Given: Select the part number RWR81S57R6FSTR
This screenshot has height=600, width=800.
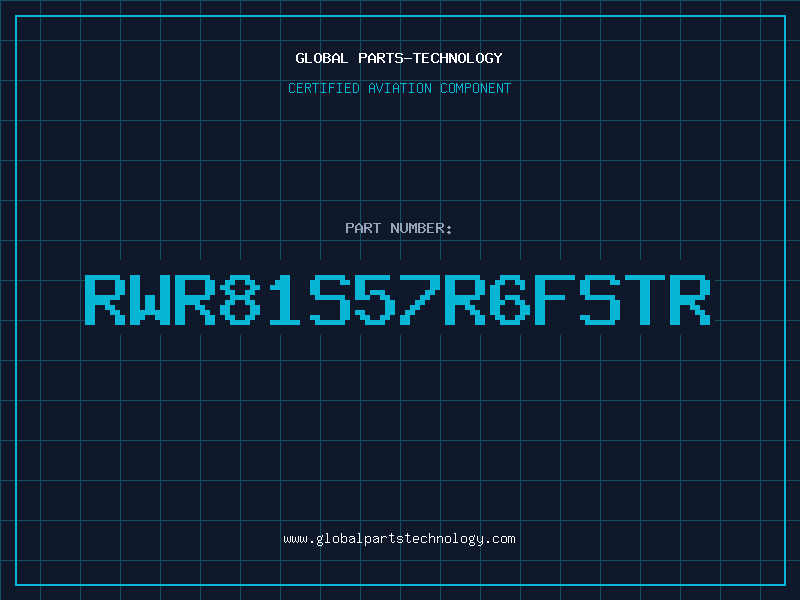Looking at the screenshot, I should coord(397,300).
